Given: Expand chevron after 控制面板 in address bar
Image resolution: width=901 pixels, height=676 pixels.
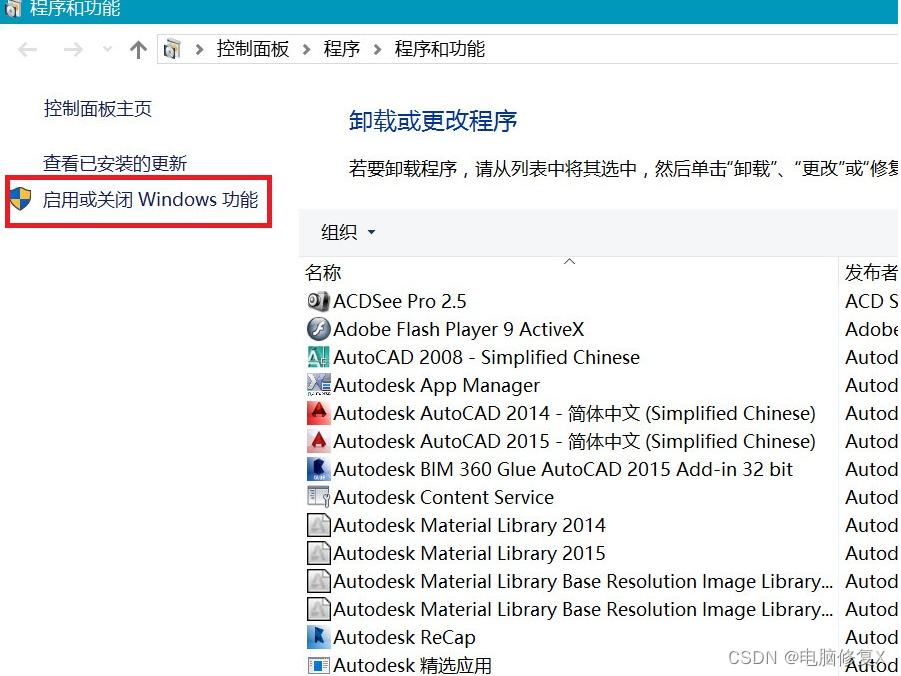Looking at the screenshot, I should tap(306, 49).
